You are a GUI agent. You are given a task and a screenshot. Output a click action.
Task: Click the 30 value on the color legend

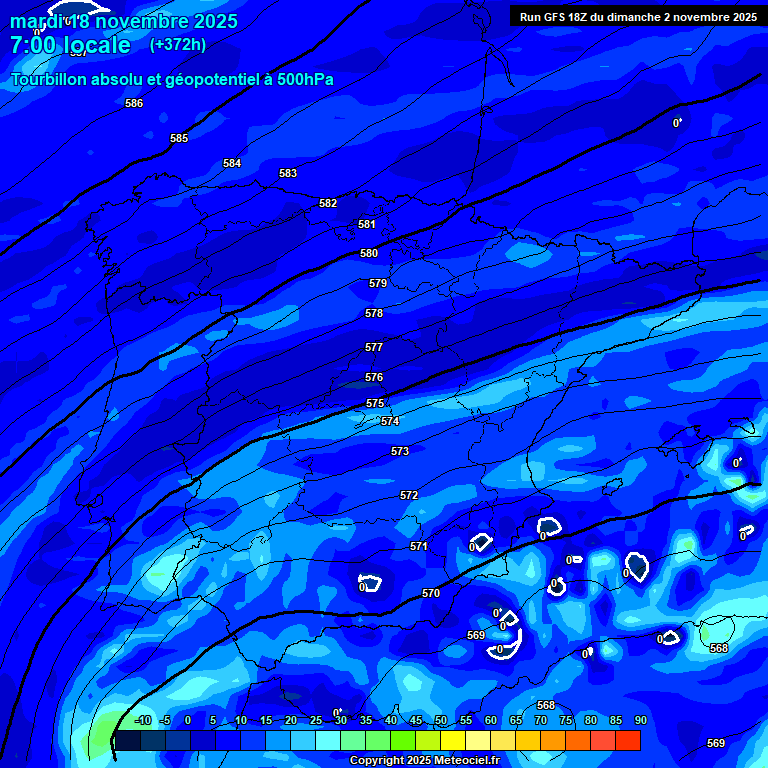coord(340,721)
